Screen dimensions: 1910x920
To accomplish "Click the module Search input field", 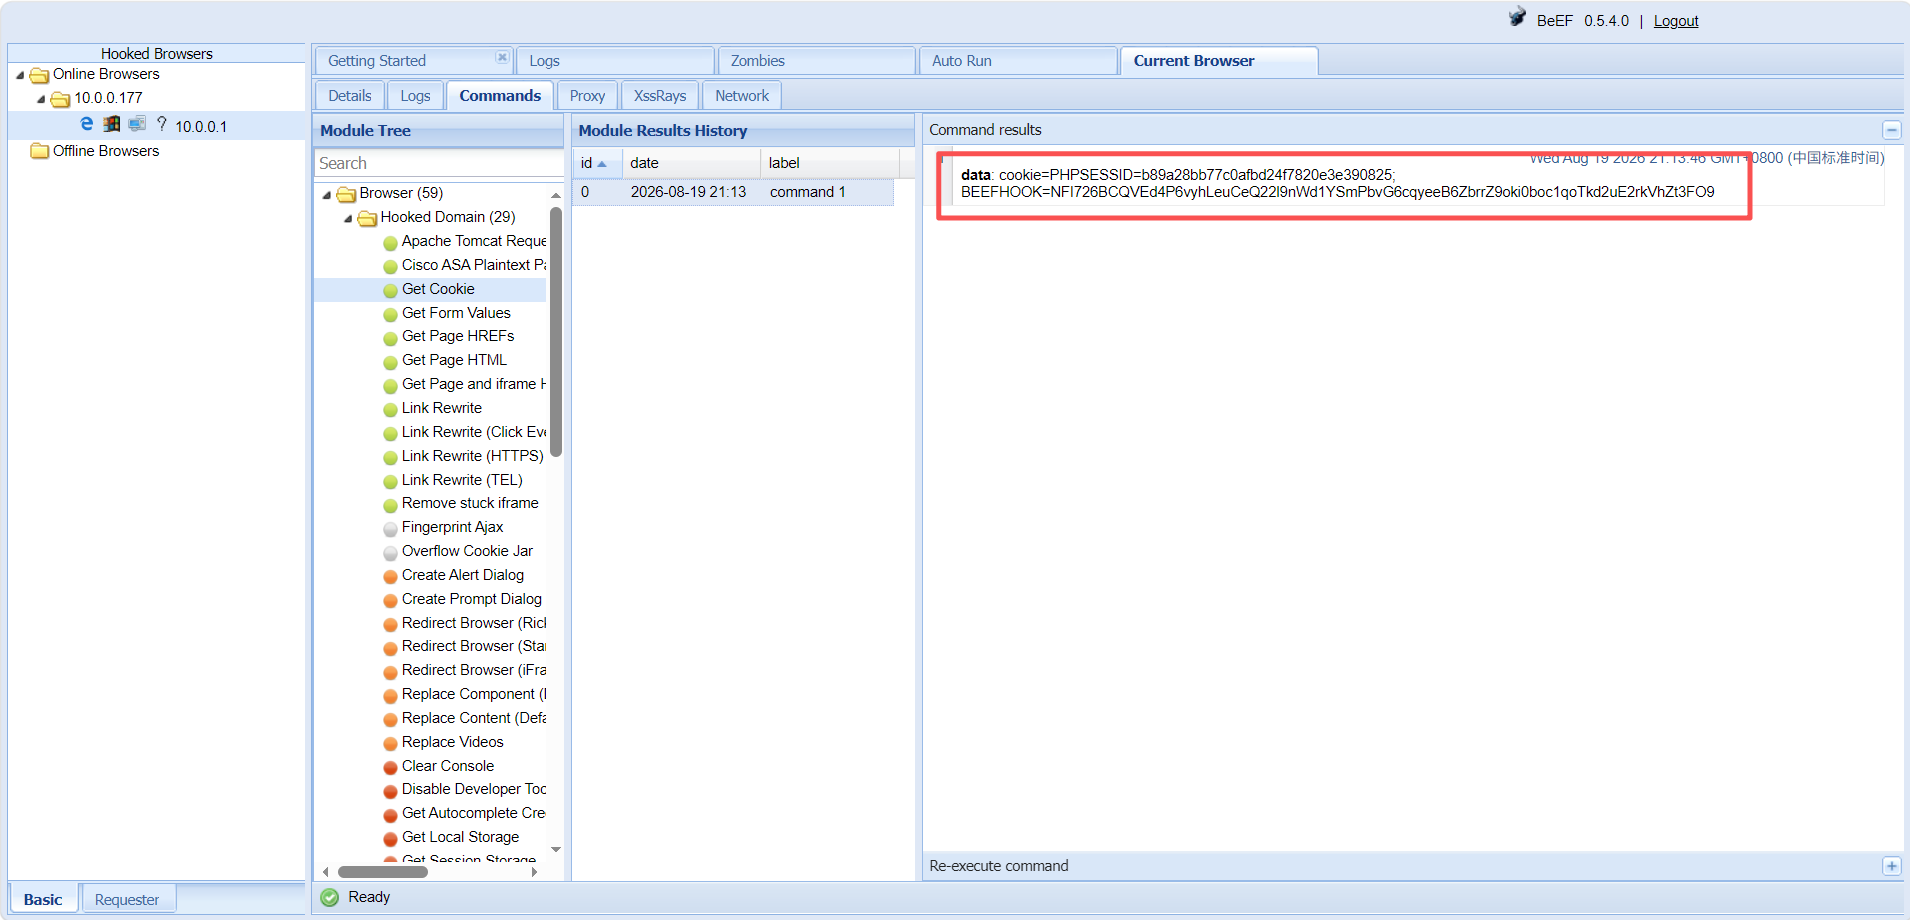I will coord(439,163).
